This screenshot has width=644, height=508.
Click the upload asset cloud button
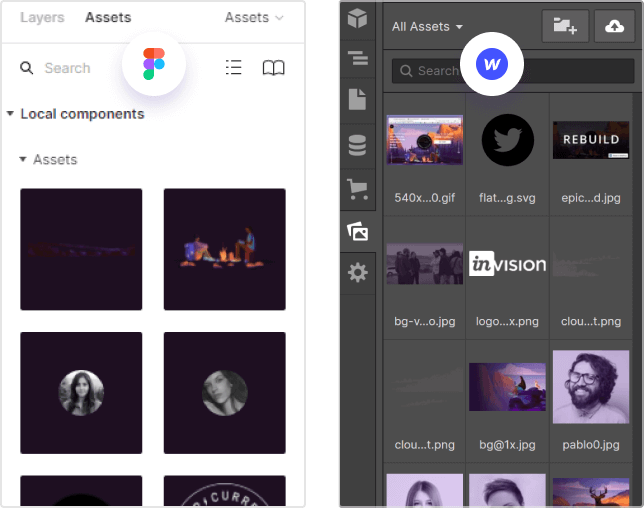pos(612,26)
